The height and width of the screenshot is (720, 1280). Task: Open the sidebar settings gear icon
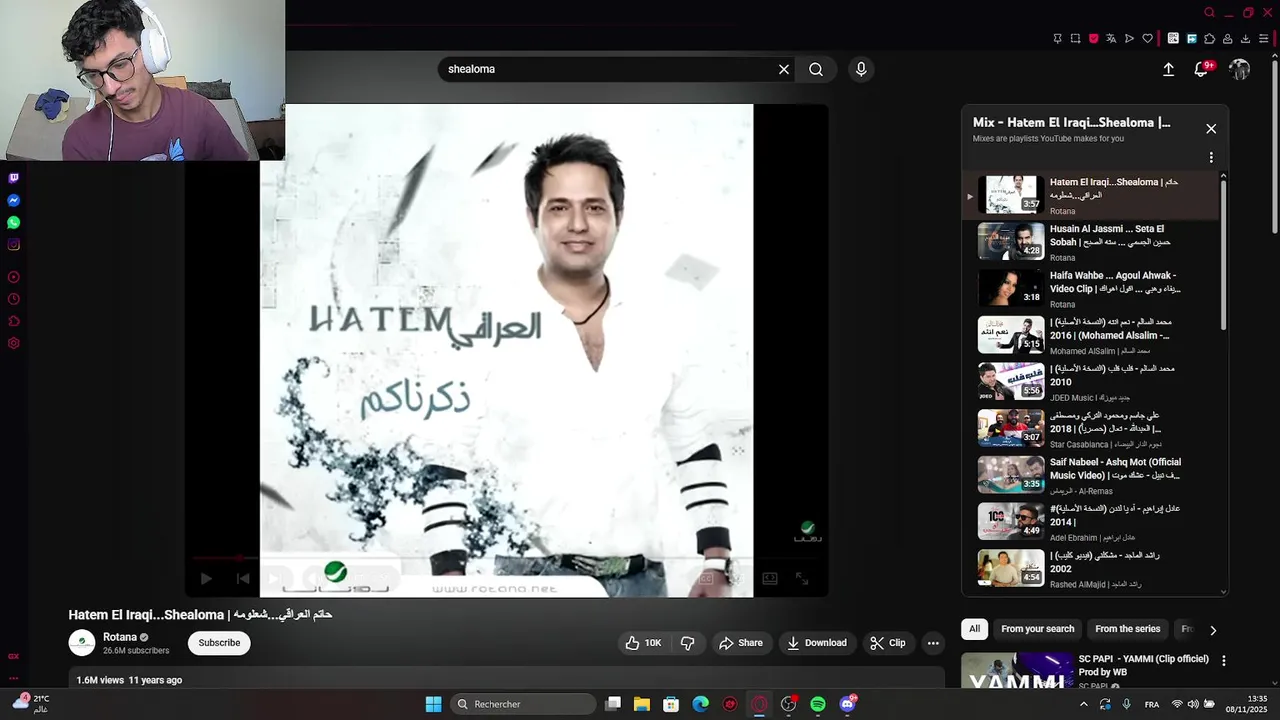(x=13, y=343)
